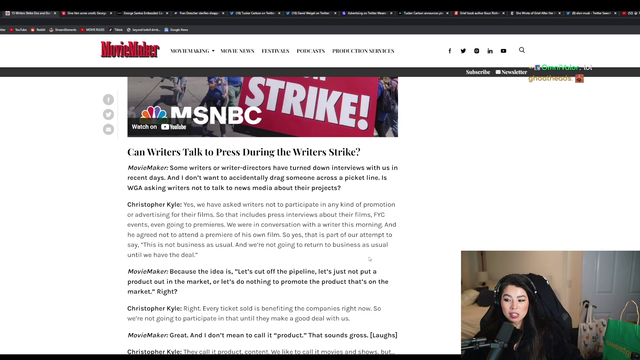This screenshot has height=360, width=640.
Task: Open MovieMaker's LinkedIn page from the header
Action: pyautogui.click(x=490, y=51)
